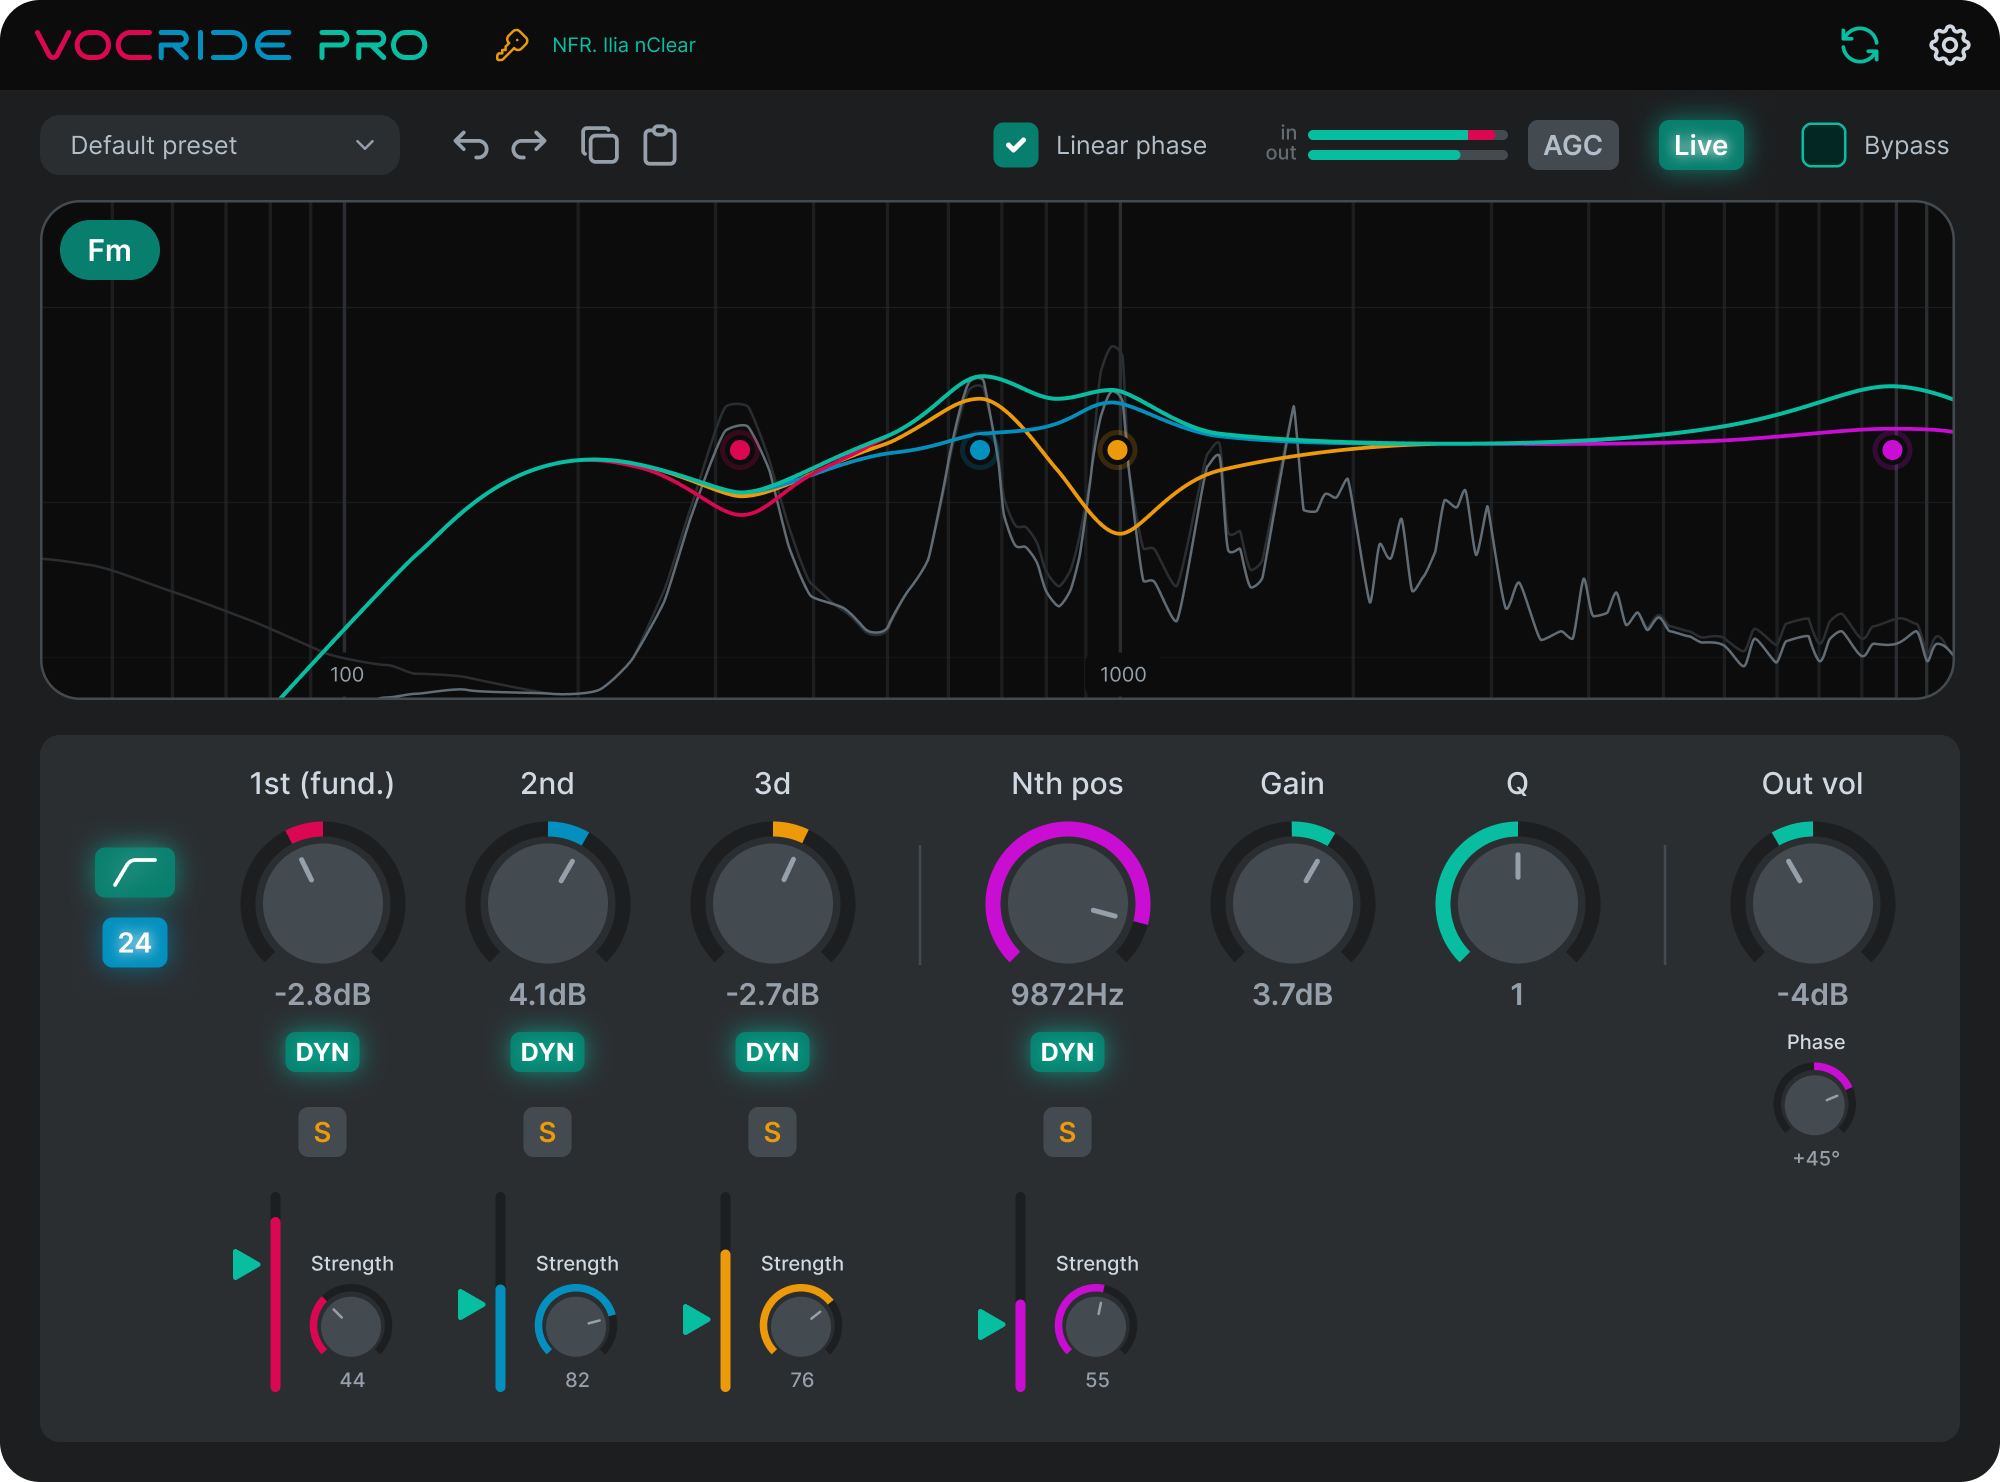Click the Gain knob showing 3.7dB
Viewport: 2000px width, 1482px height.
(x=1292, y=902)
